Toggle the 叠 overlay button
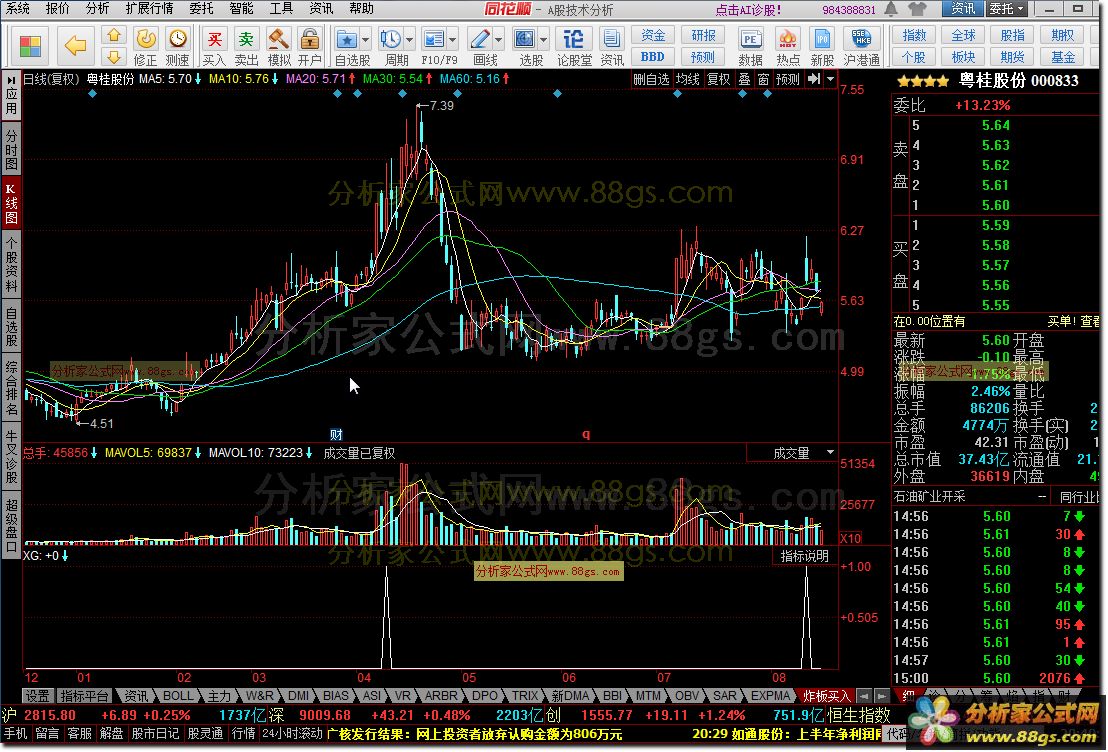 (744, 79)
